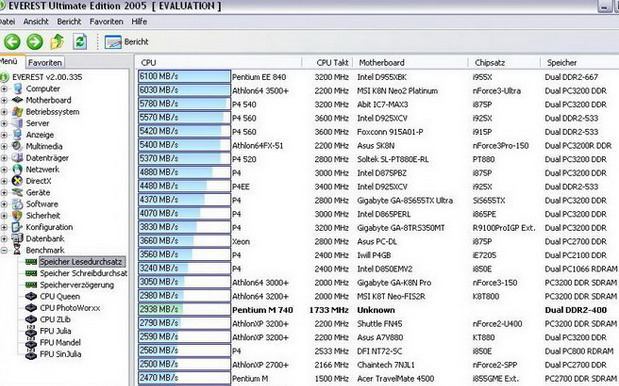Click the CPU Queen chip icon
The width and height of the screenshot is (619, 386).
[31, 296]
